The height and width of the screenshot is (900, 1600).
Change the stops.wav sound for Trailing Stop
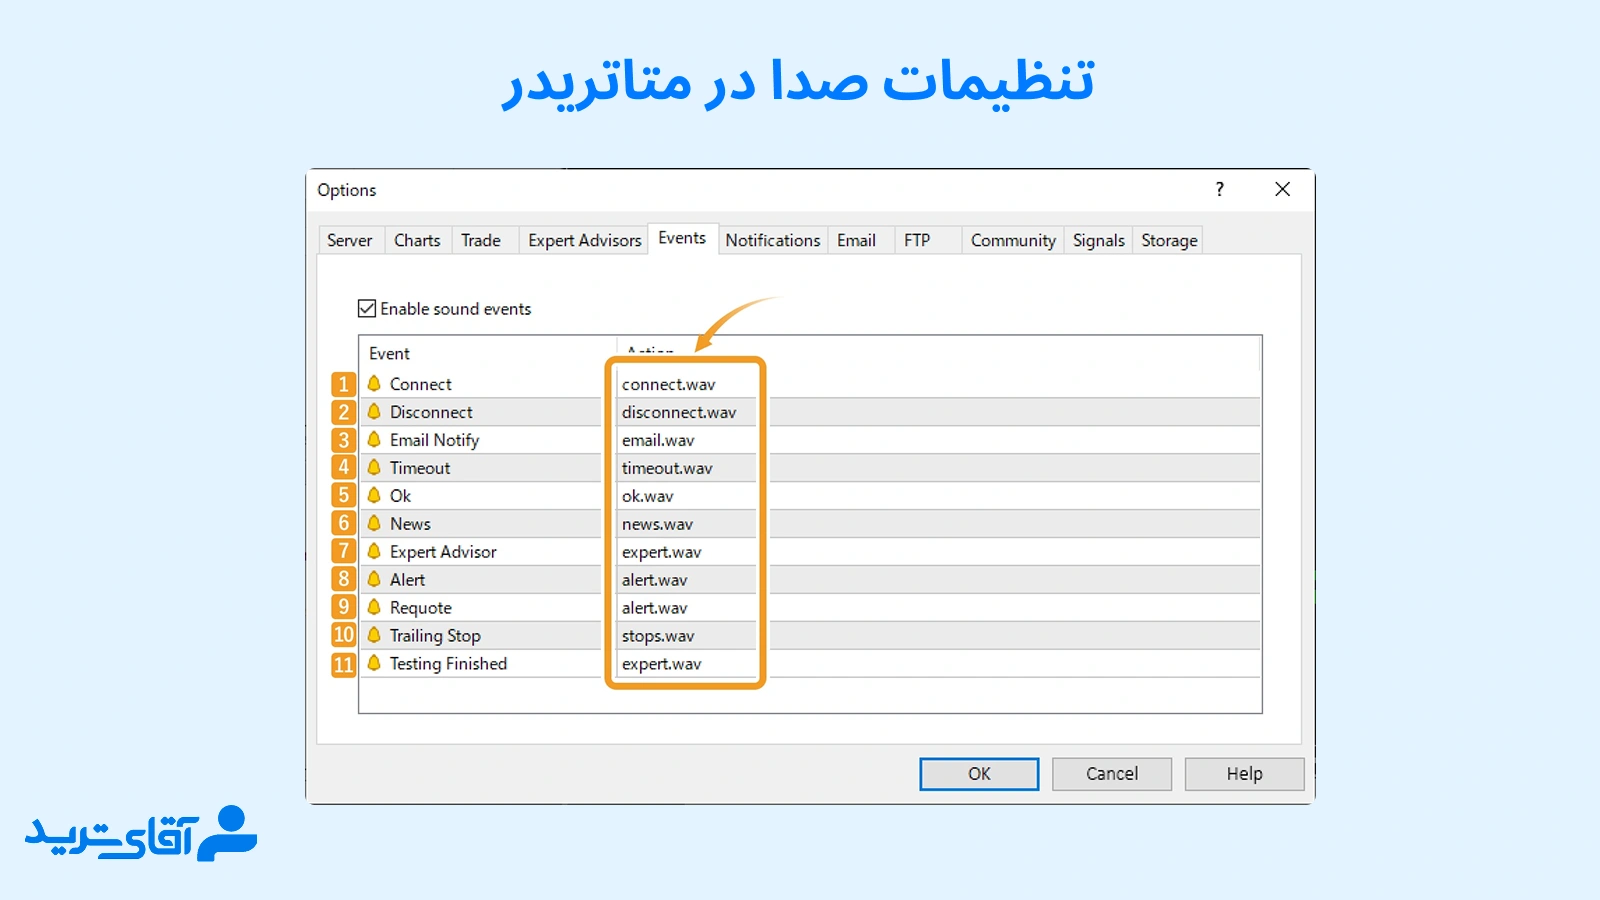tap(659, 635)
